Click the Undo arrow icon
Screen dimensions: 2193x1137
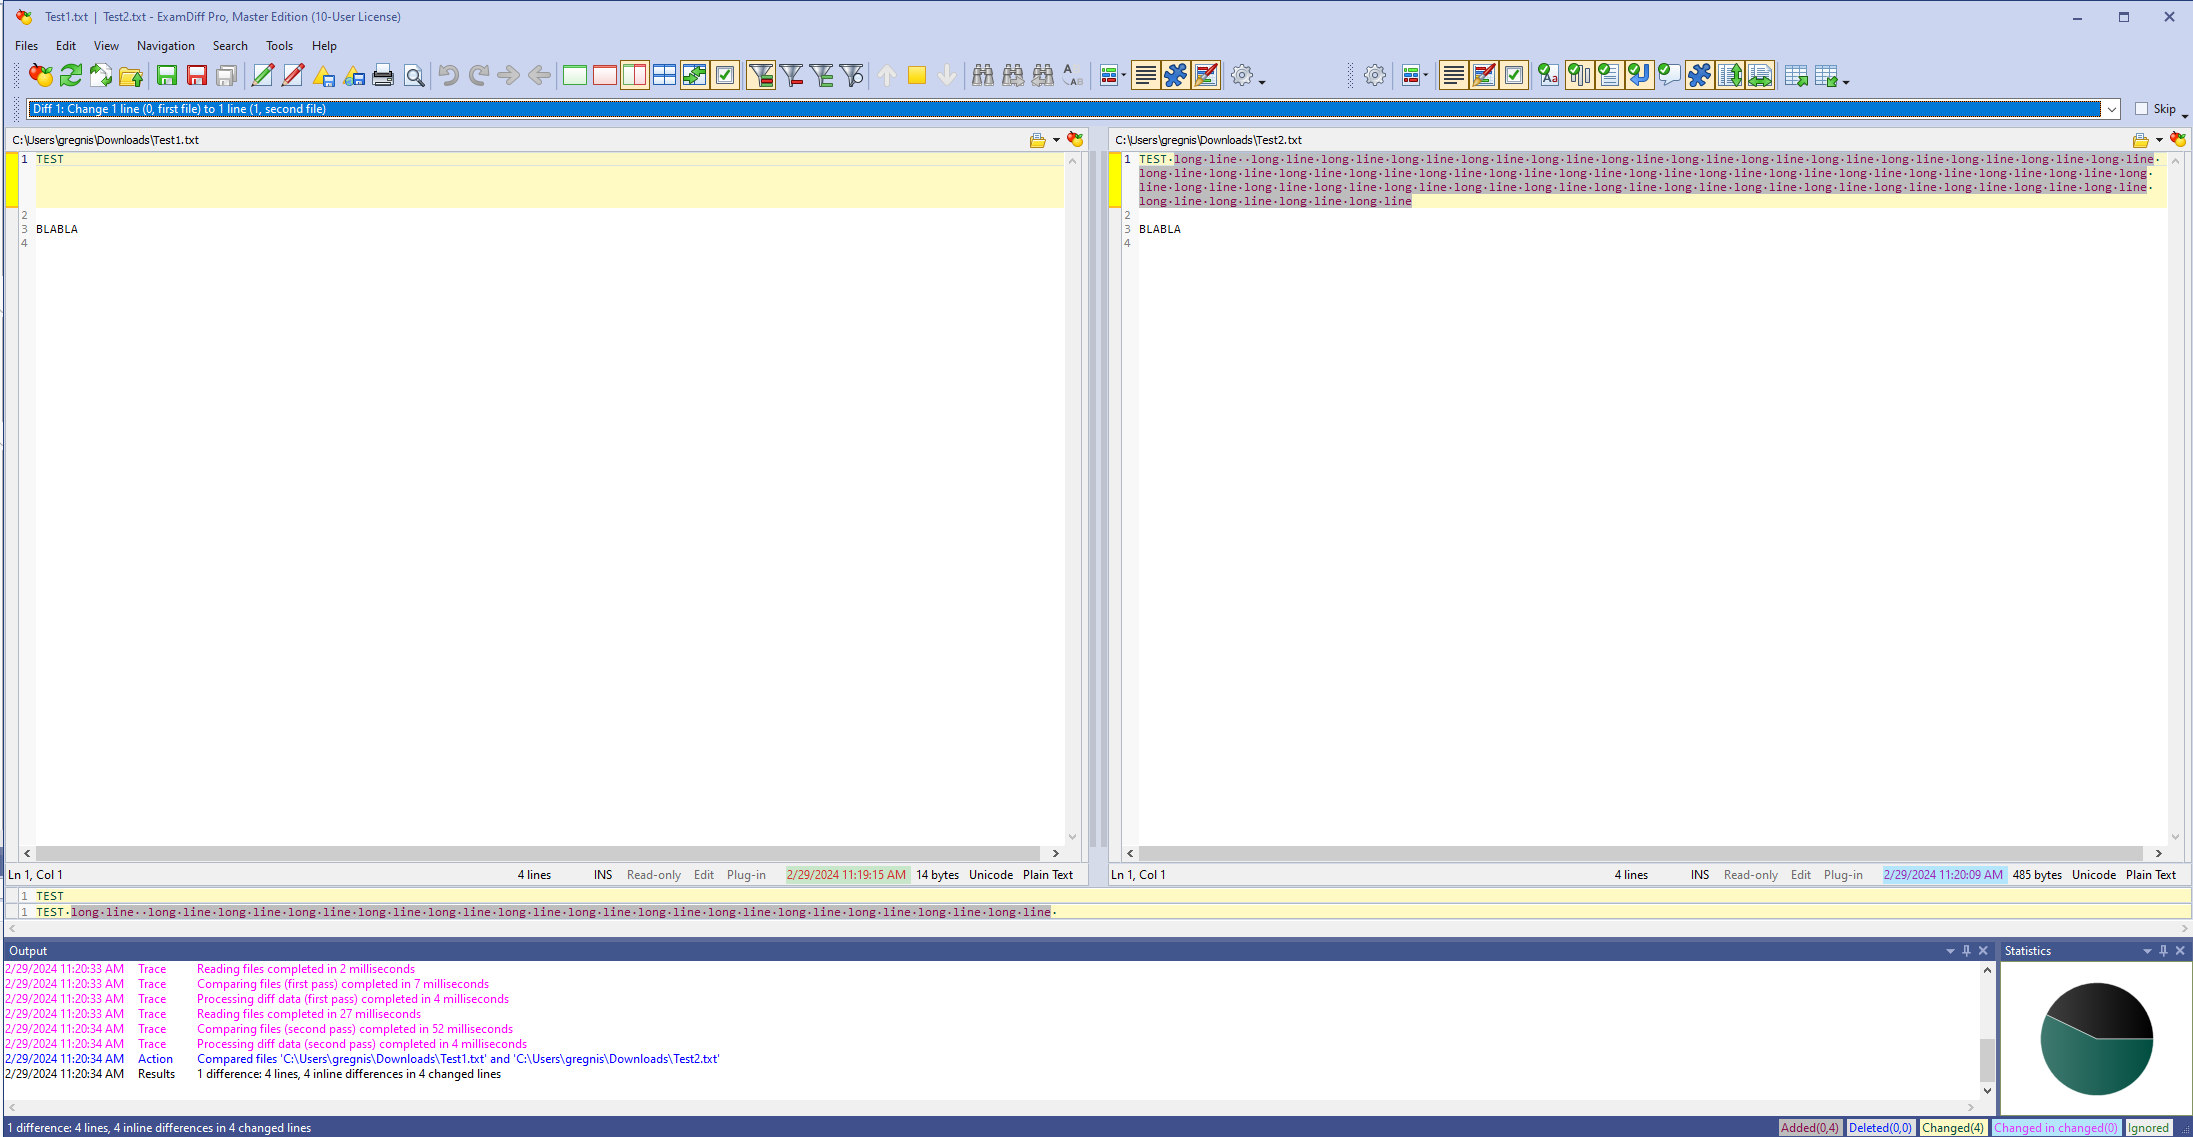(x=449, y=75)
